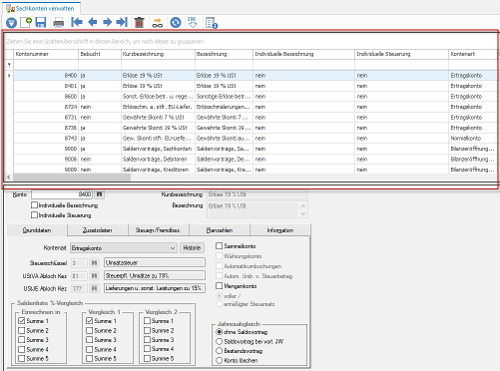Screen dimensions: 500x371
Task: Open the Information tab
Action: pyautogui.click(x=280, y=230)
